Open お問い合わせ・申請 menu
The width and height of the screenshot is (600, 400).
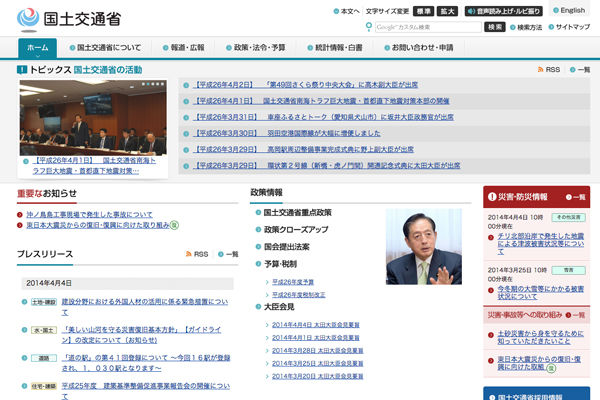click(419, 48)
